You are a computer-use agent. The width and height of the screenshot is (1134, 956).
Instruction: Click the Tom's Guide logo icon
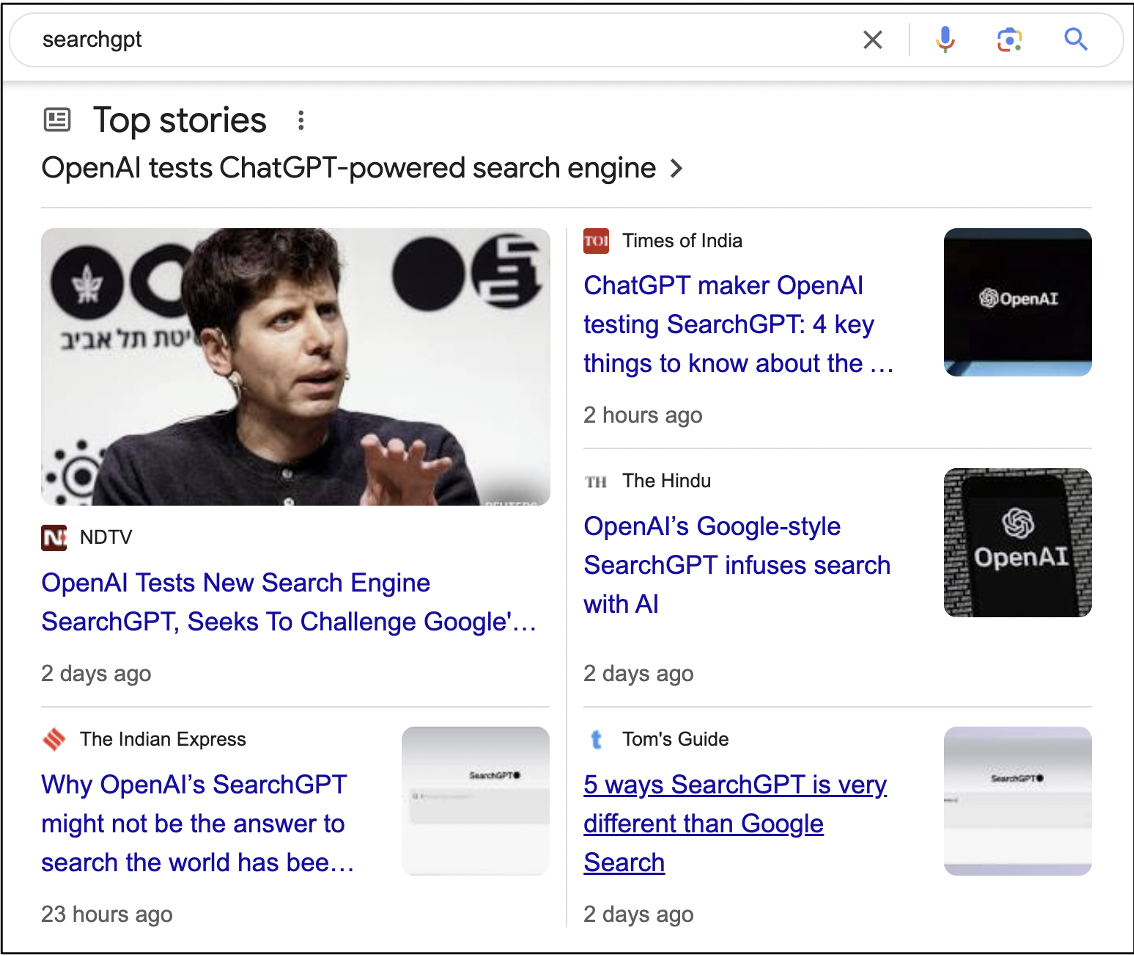click(x=596, y=739)
